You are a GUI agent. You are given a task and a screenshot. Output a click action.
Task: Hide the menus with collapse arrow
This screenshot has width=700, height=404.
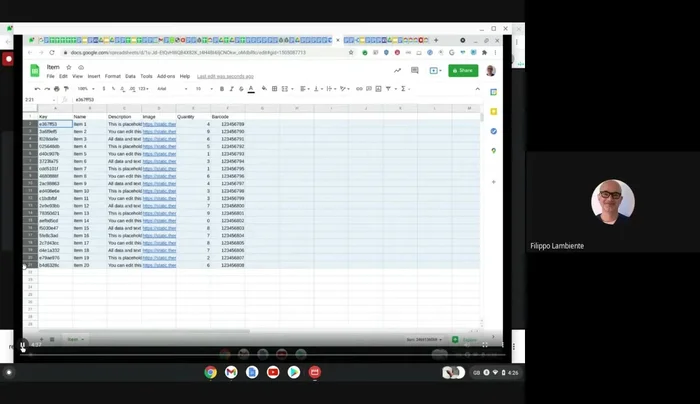[x=477, y=89]
